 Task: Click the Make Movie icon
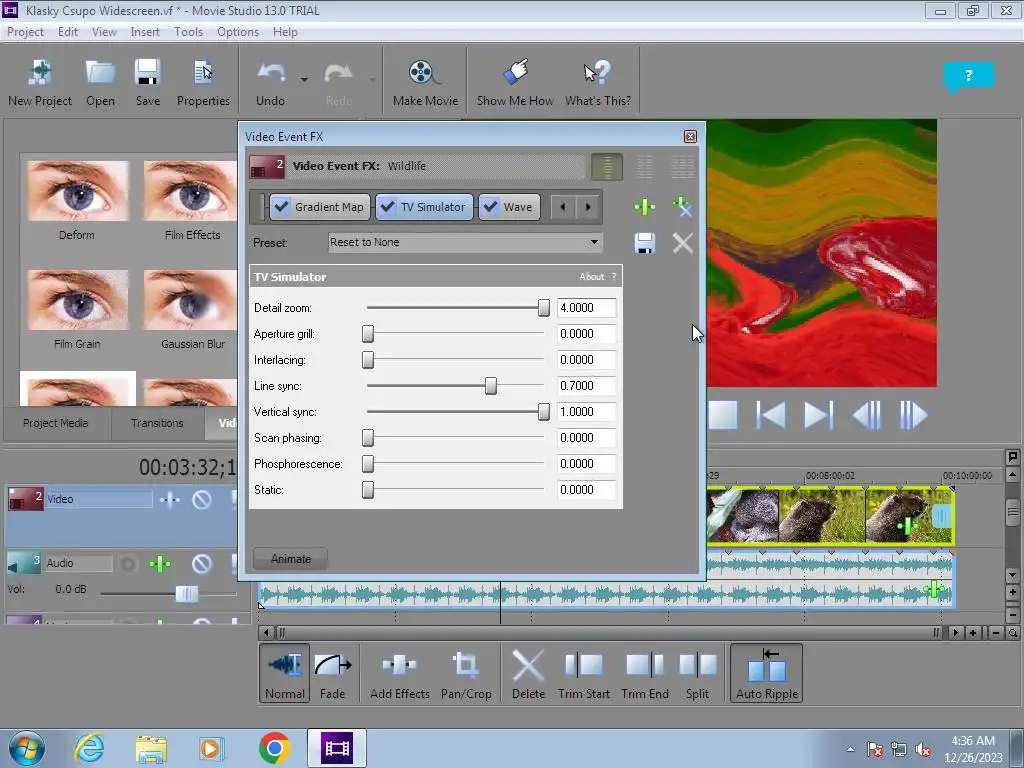point(425,82)
